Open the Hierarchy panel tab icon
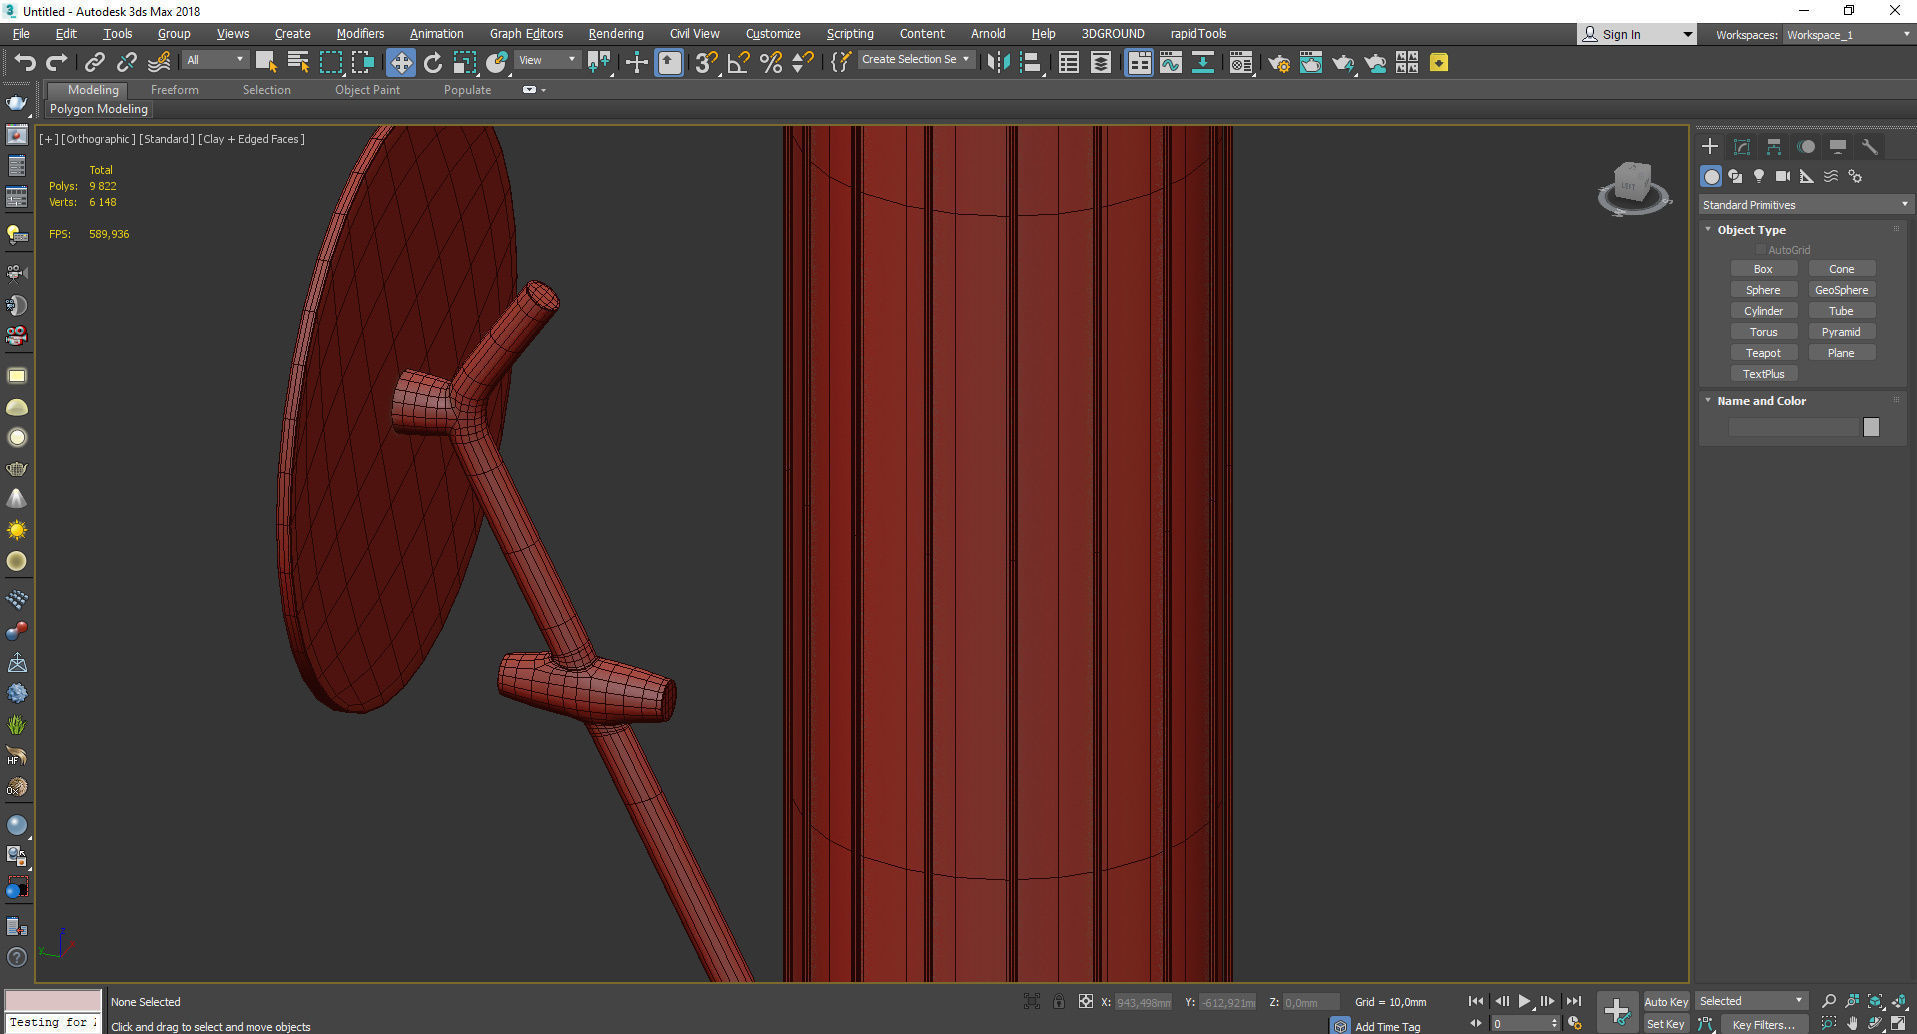This screenshot has height=1034, width=1917. 1773,146
